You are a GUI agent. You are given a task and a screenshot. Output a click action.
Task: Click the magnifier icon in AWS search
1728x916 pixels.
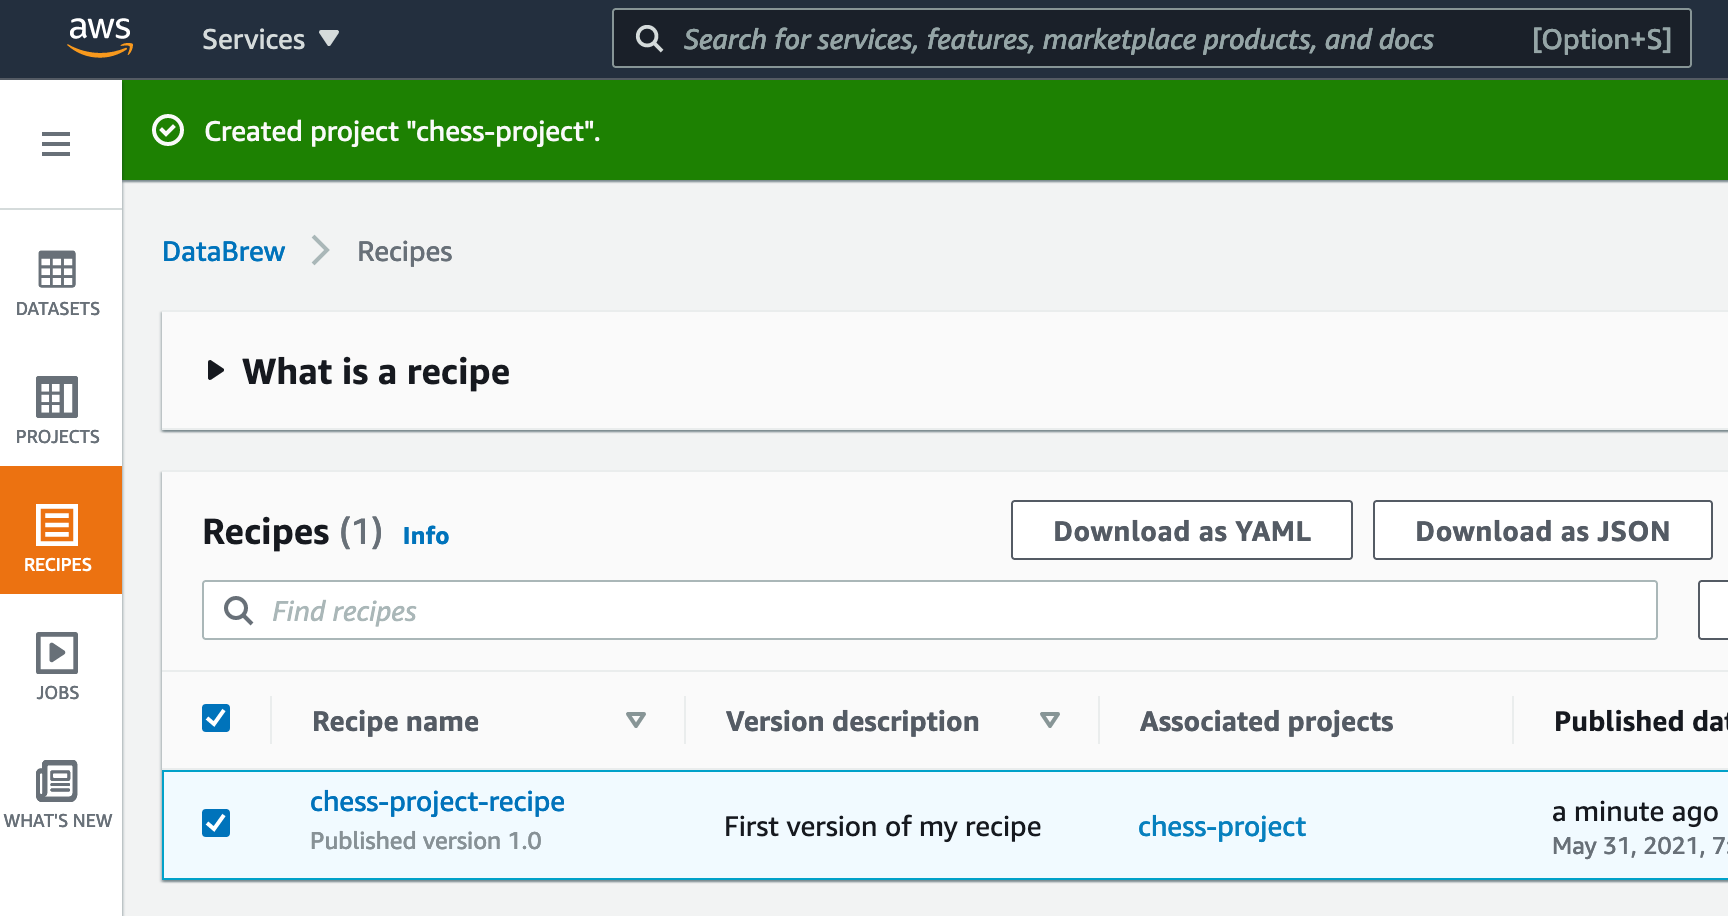tap(650, 39)
